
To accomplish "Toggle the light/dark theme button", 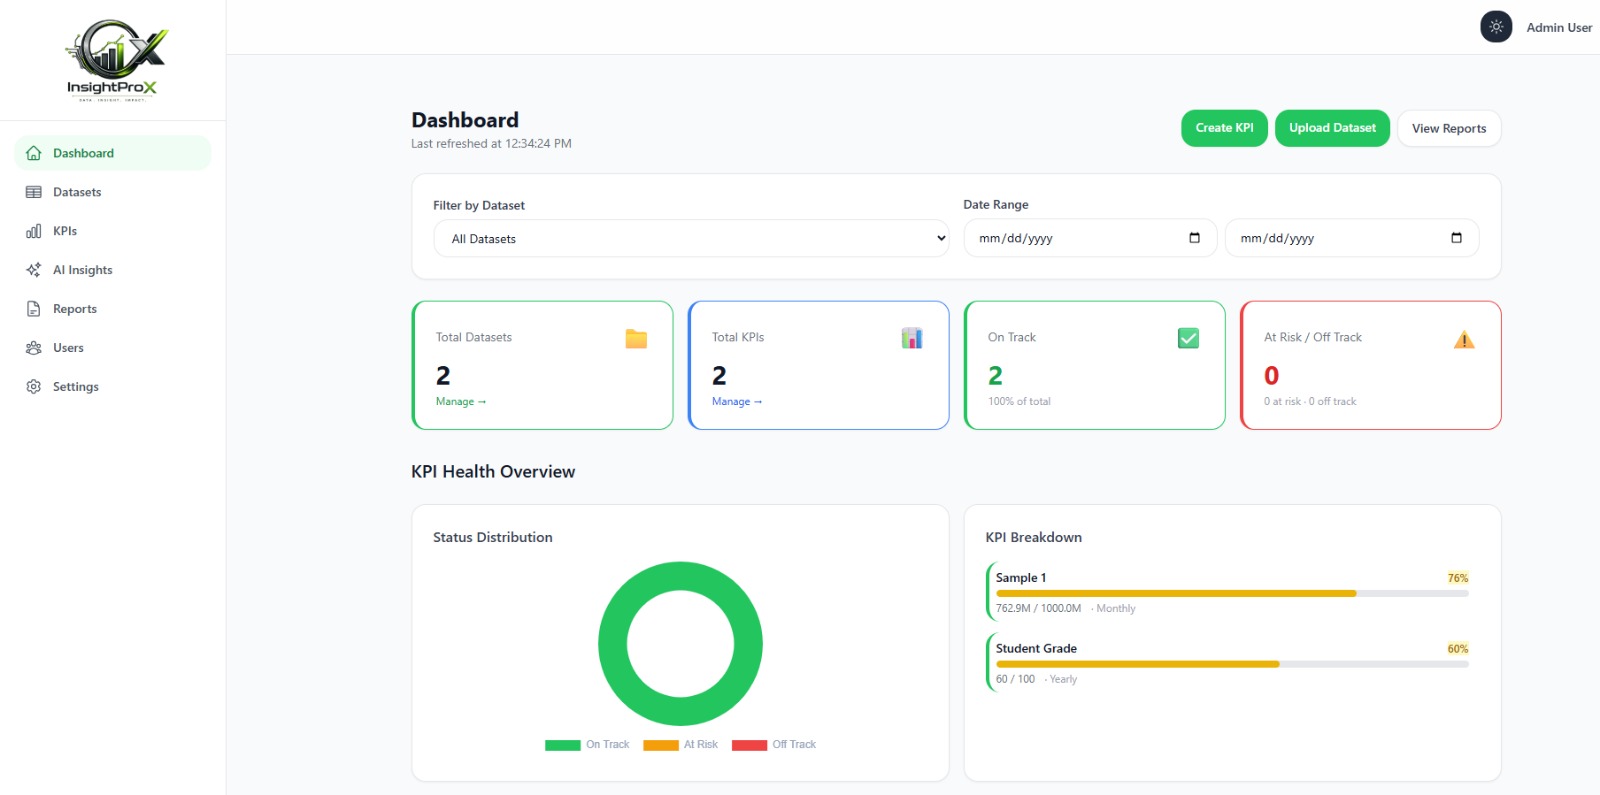I will click(1496, 27).
